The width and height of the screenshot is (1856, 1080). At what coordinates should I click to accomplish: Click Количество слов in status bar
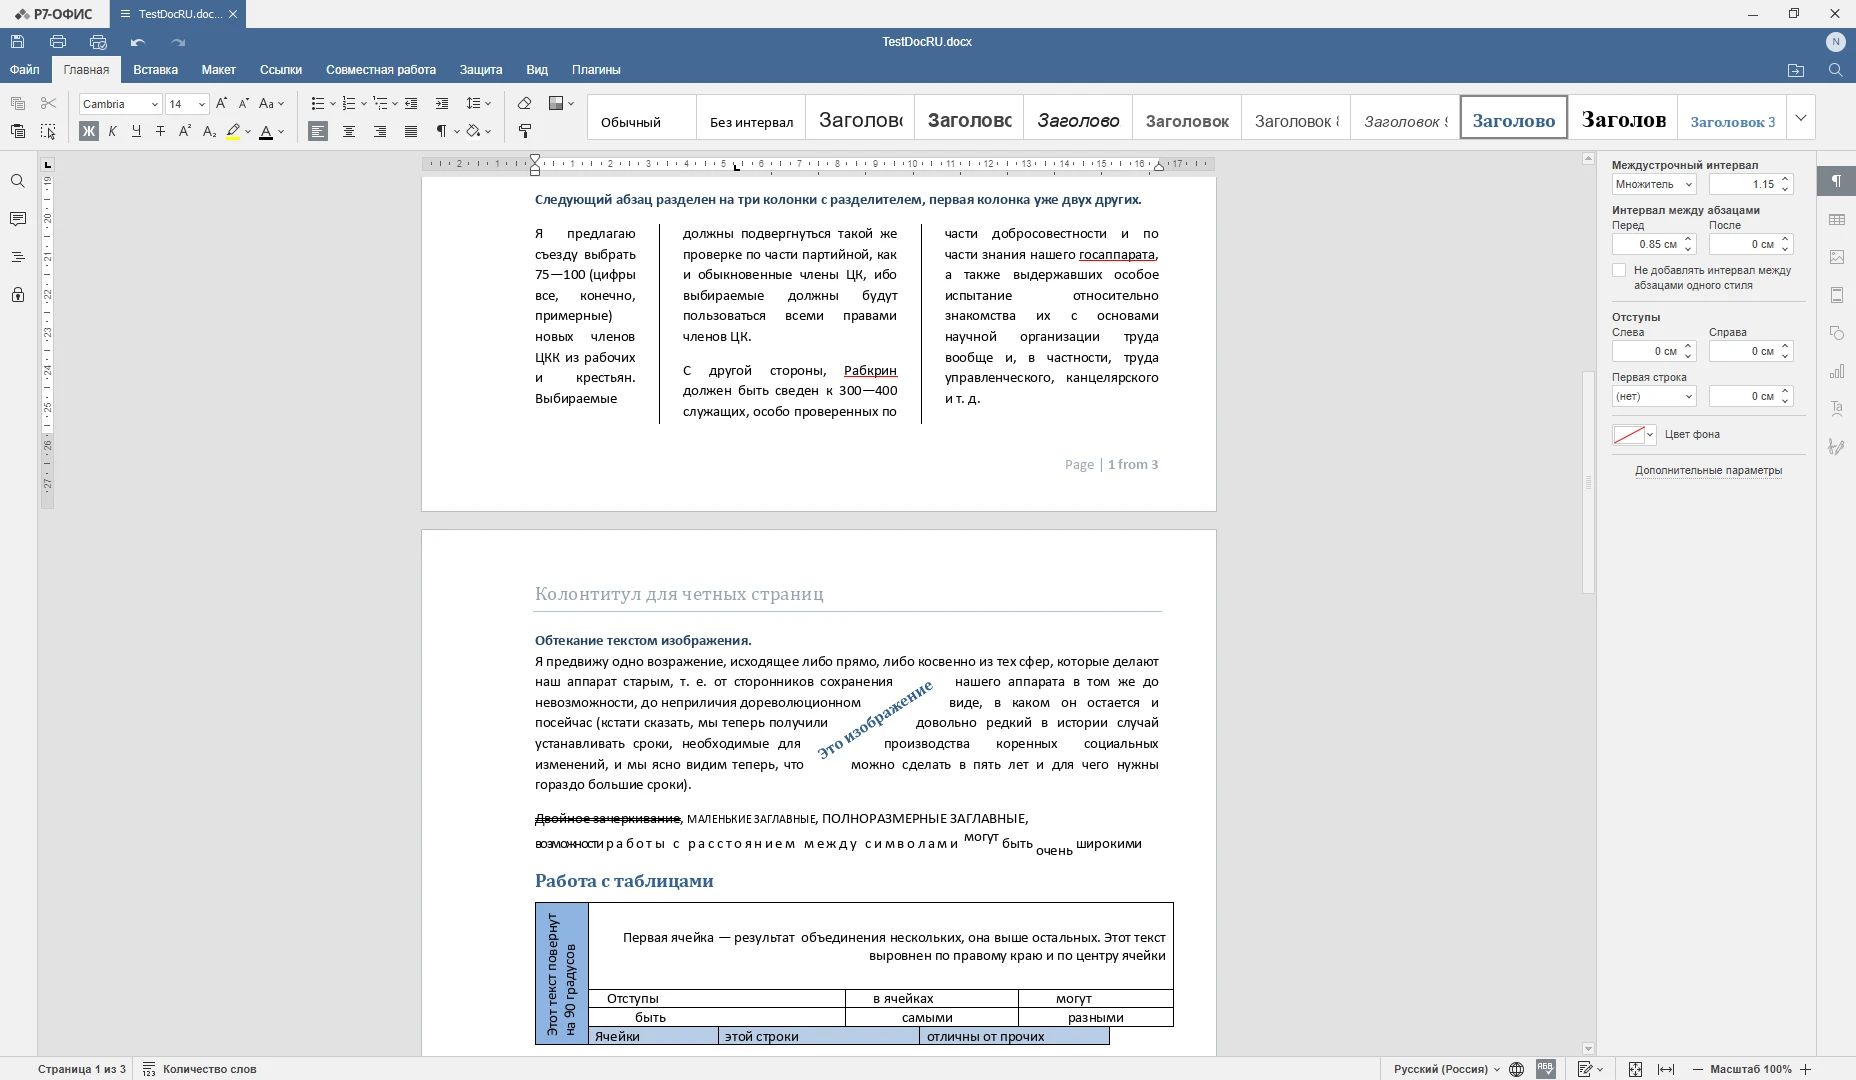click(x=200, y=1069)
